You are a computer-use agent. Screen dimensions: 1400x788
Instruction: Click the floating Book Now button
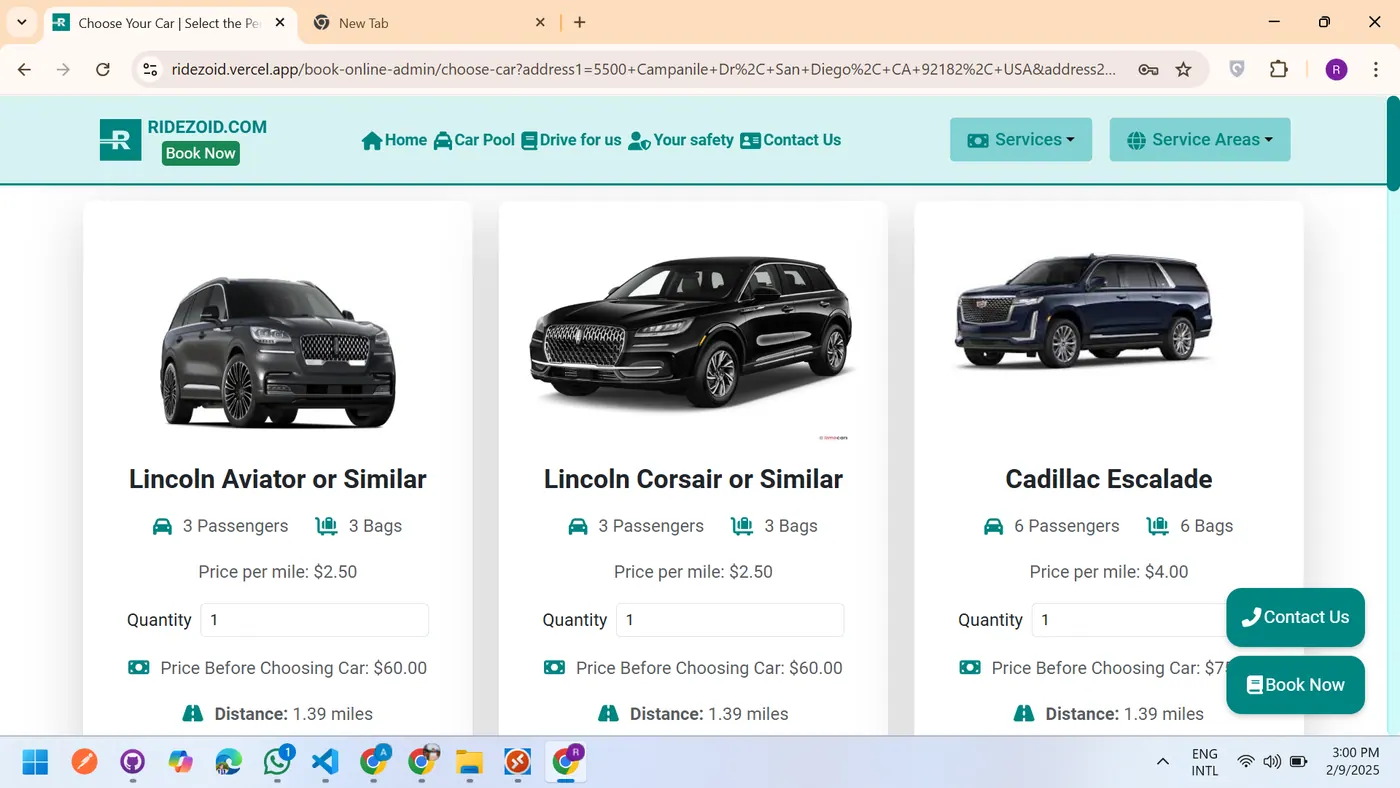(x=1295, y=685)
